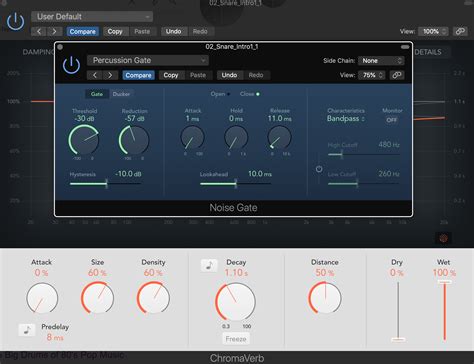This screenshot has height=364, width=474.
Task: Click link icon in ChromaVerb header
Action: tap(460, 31)
